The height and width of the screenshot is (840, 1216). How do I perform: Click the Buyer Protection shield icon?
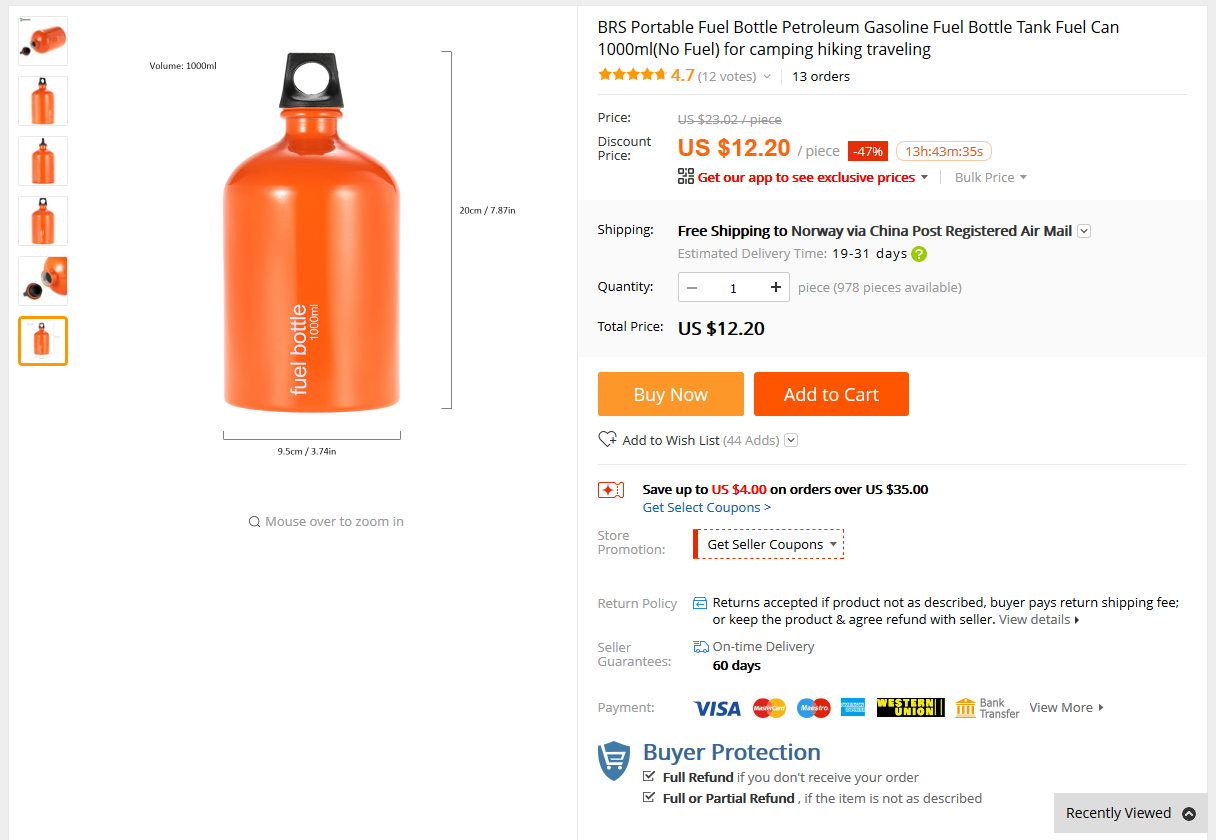[x=614, y=760]
